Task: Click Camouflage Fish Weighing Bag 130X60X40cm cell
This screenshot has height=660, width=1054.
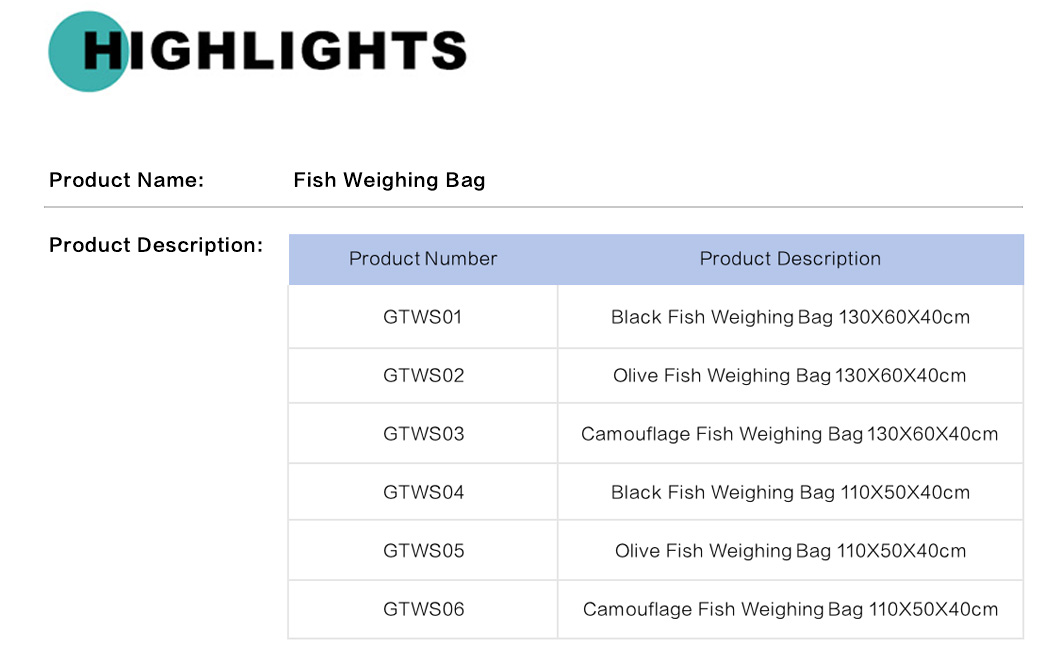Action: tap(790, 434)
